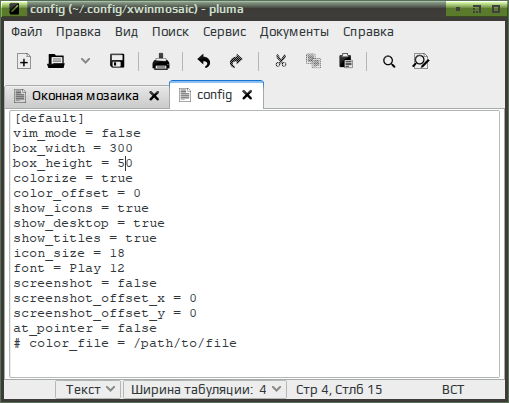Open the Документы menu
Image resolution: width=509 pixels, height=403 pixels.
pos(294,32)
